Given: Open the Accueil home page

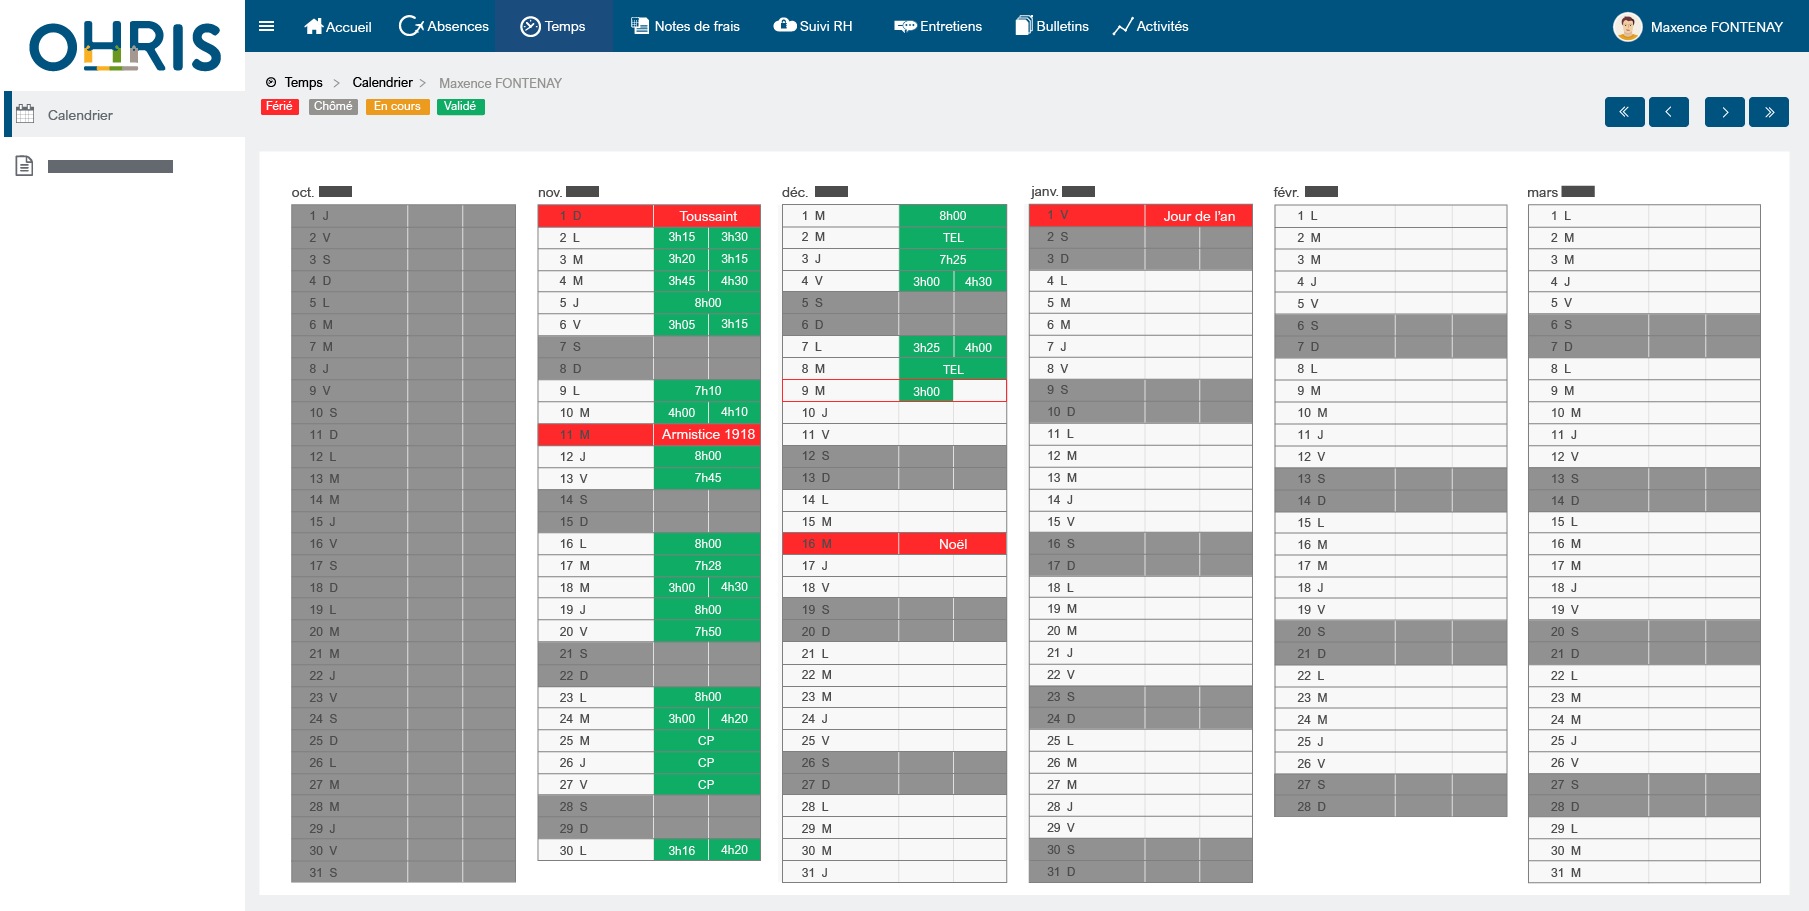Looking at the screenshot, I should 338,27.
